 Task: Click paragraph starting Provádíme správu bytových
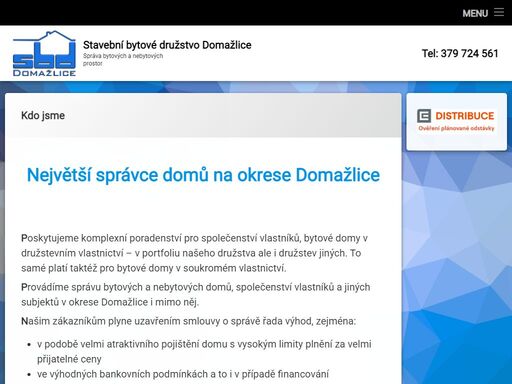pyautogui.click(x=196, y=294)
